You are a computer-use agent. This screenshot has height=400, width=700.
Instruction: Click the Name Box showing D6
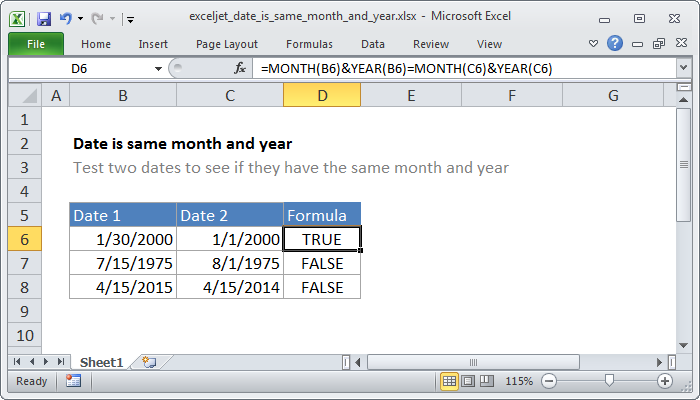(80, 69)
